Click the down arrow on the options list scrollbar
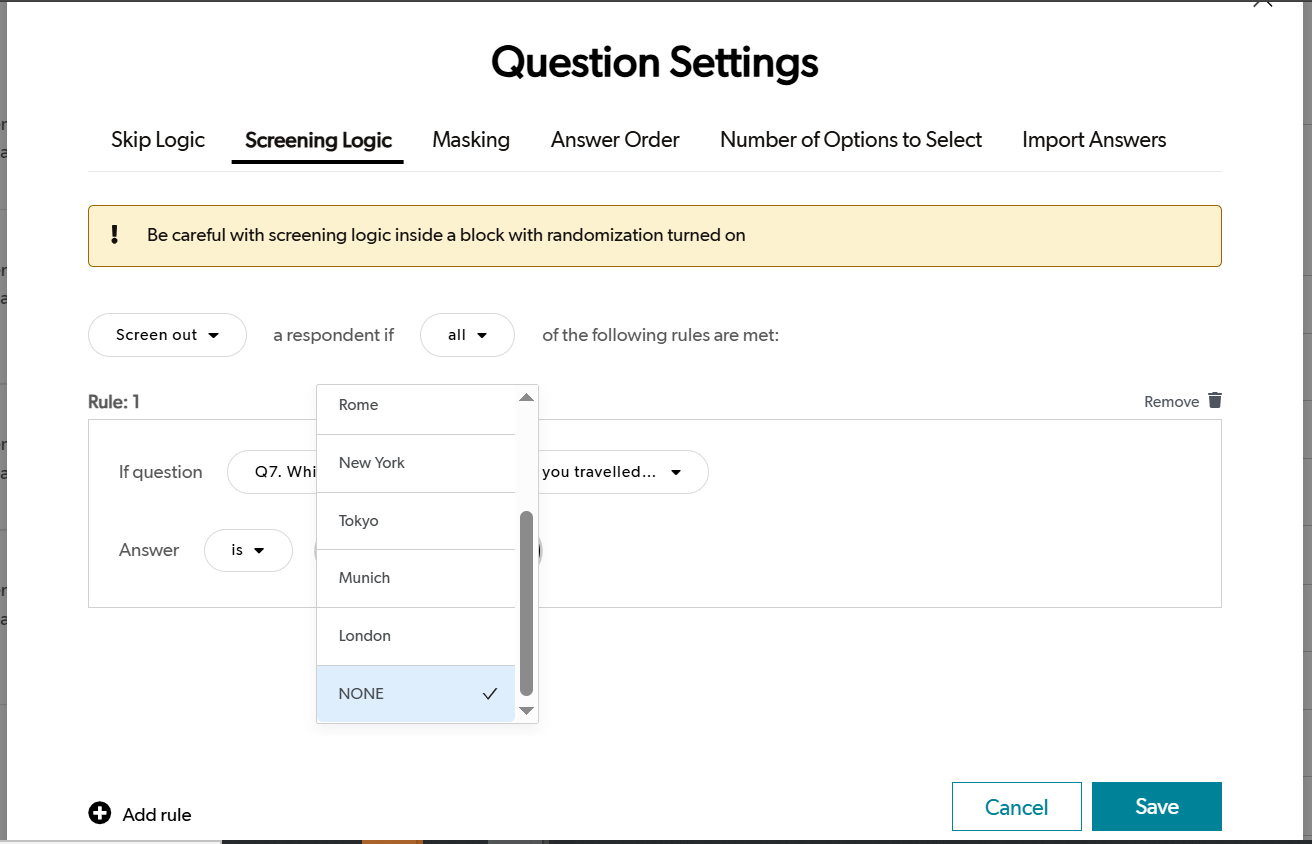The width and height of the screenshot is (1312, 844). click(526, 711)
